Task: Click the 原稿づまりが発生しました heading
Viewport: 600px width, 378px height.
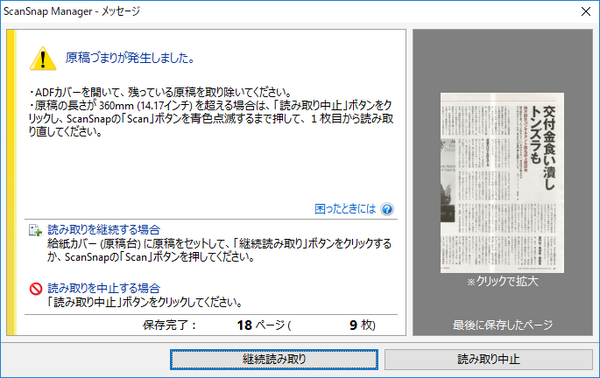Action: click(130, 58)
